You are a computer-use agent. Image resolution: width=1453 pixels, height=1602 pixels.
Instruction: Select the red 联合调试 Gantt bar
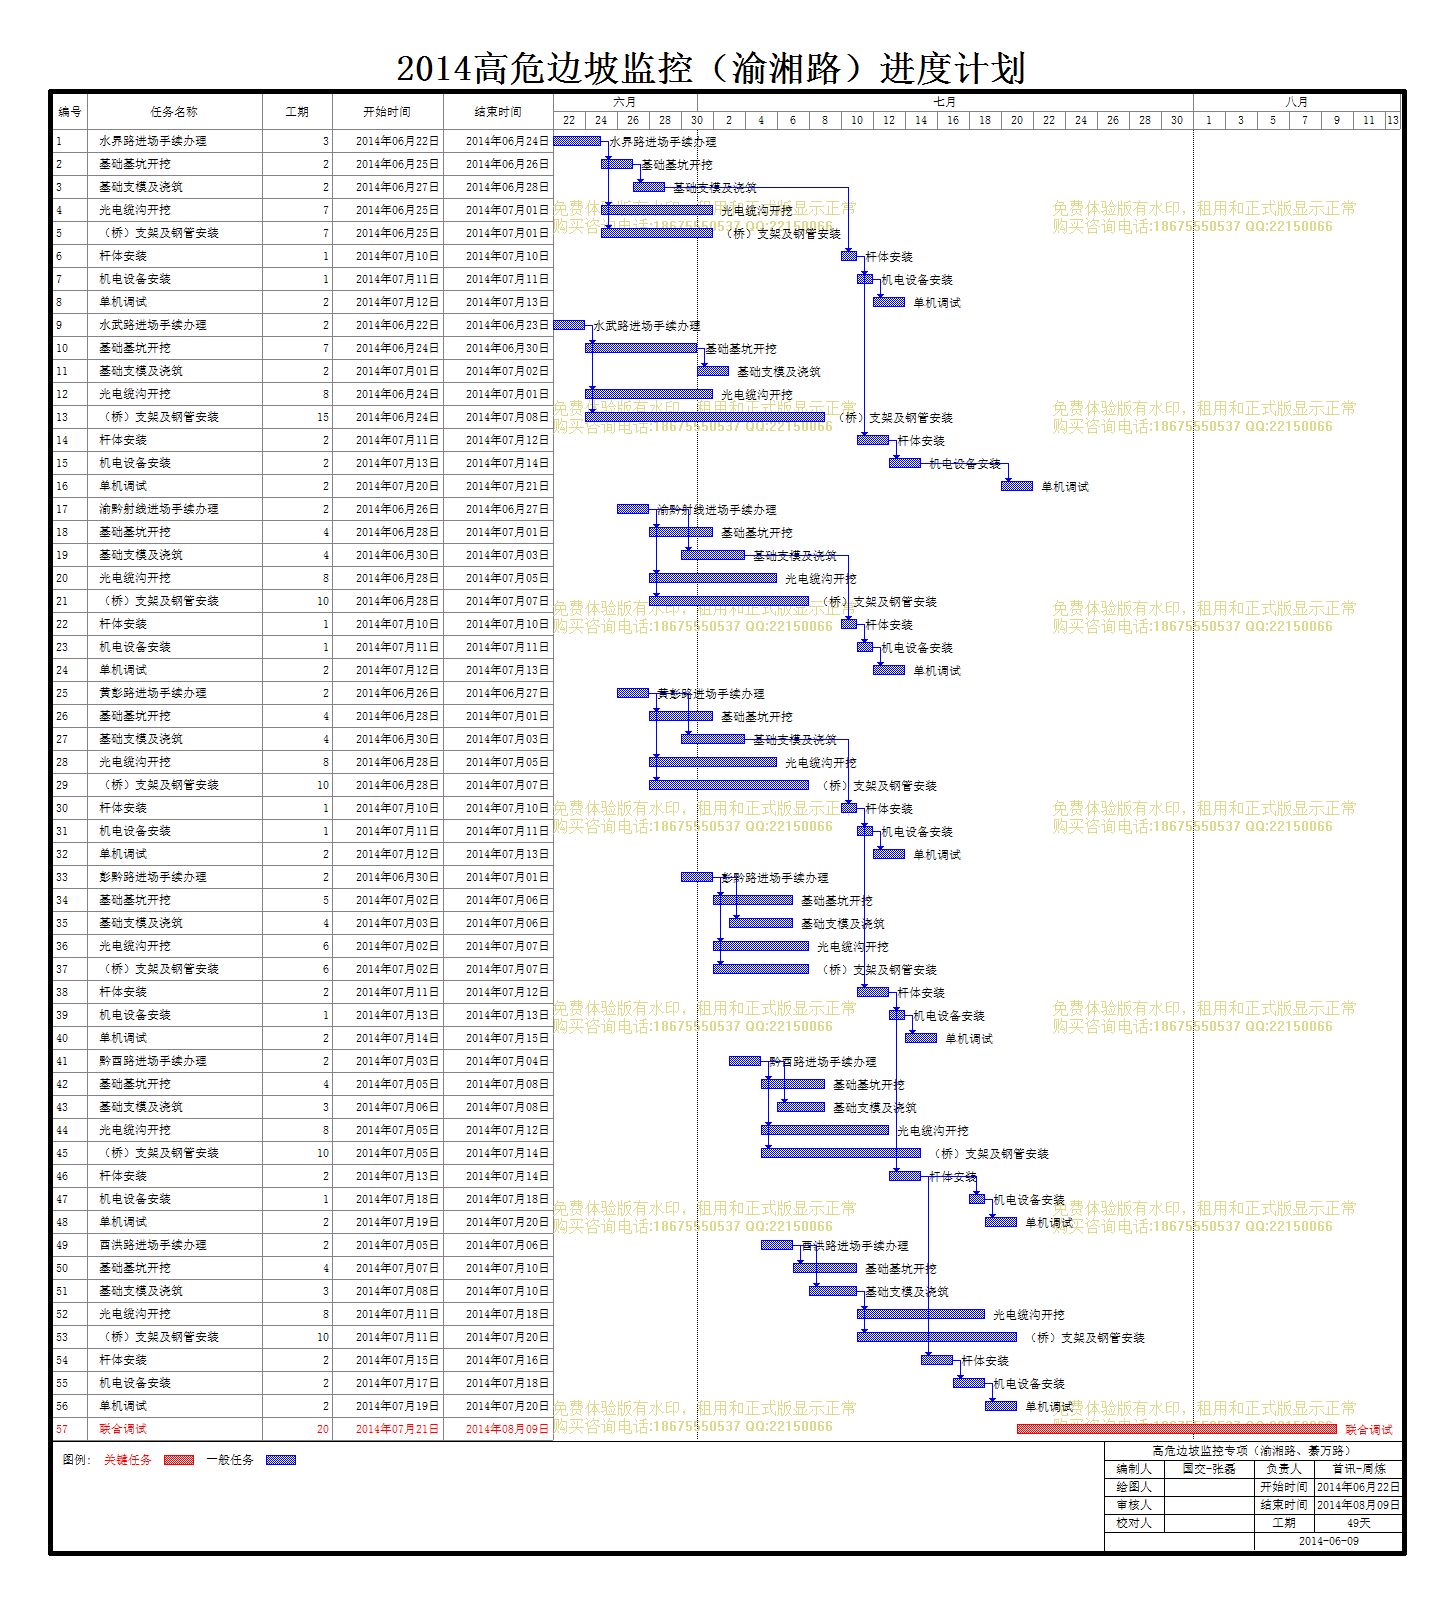[x=1176, y=1429]
